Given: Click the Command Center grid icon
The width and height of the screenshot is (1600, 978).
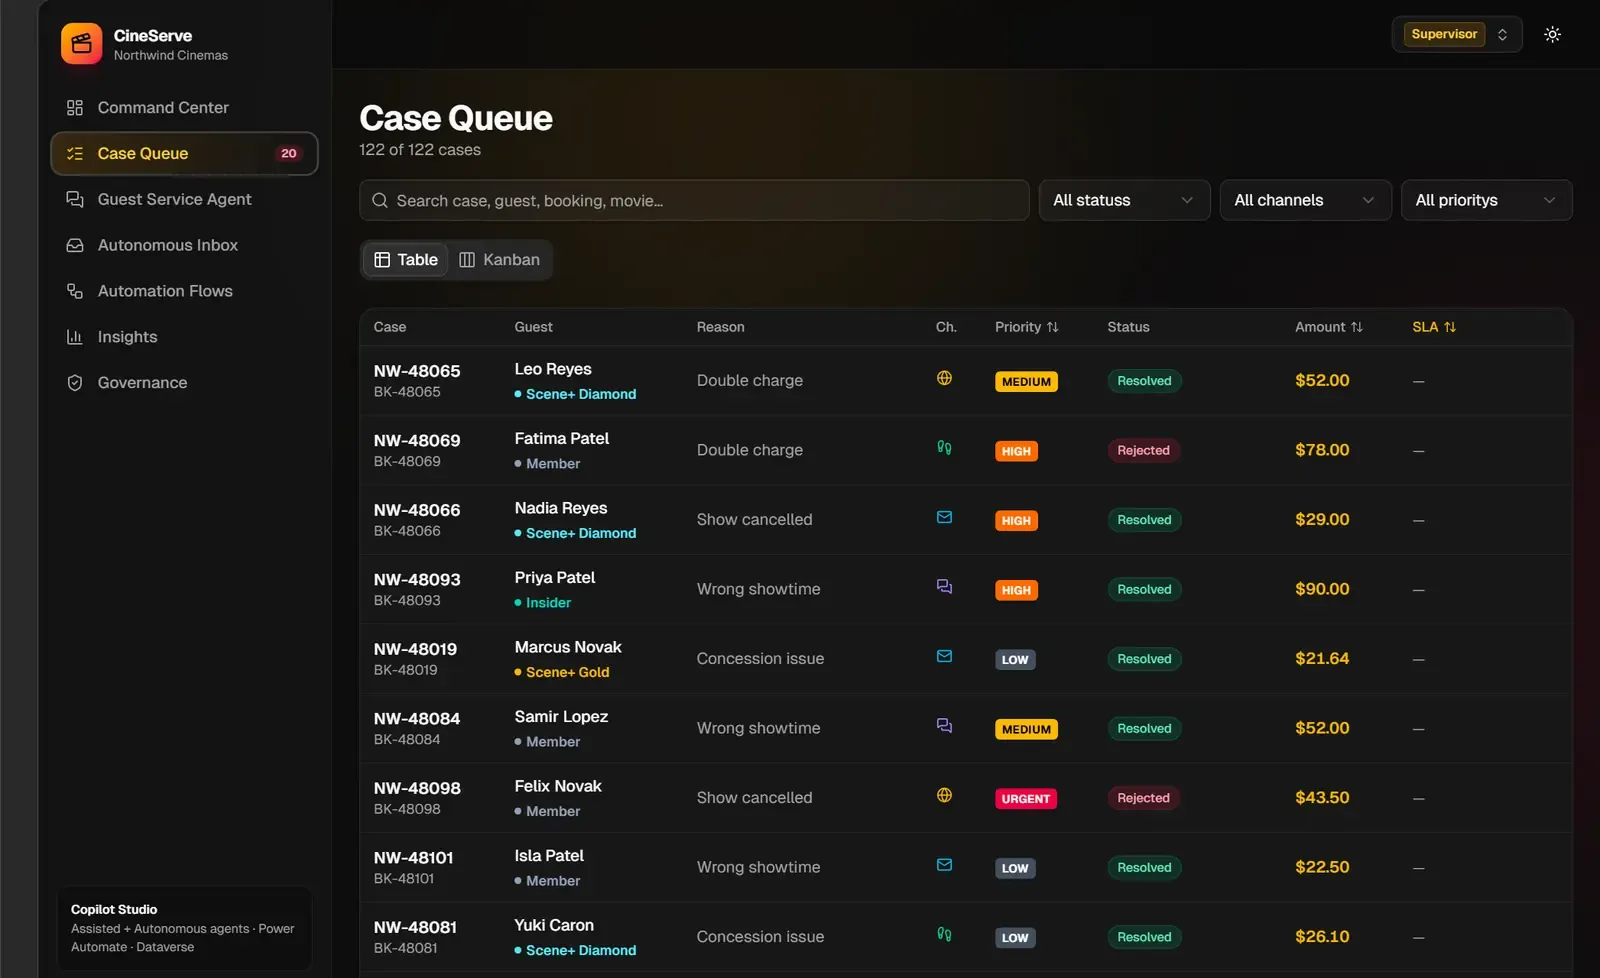Looking at the screenshot, I should pyautogui.click(x=75, y=107).
